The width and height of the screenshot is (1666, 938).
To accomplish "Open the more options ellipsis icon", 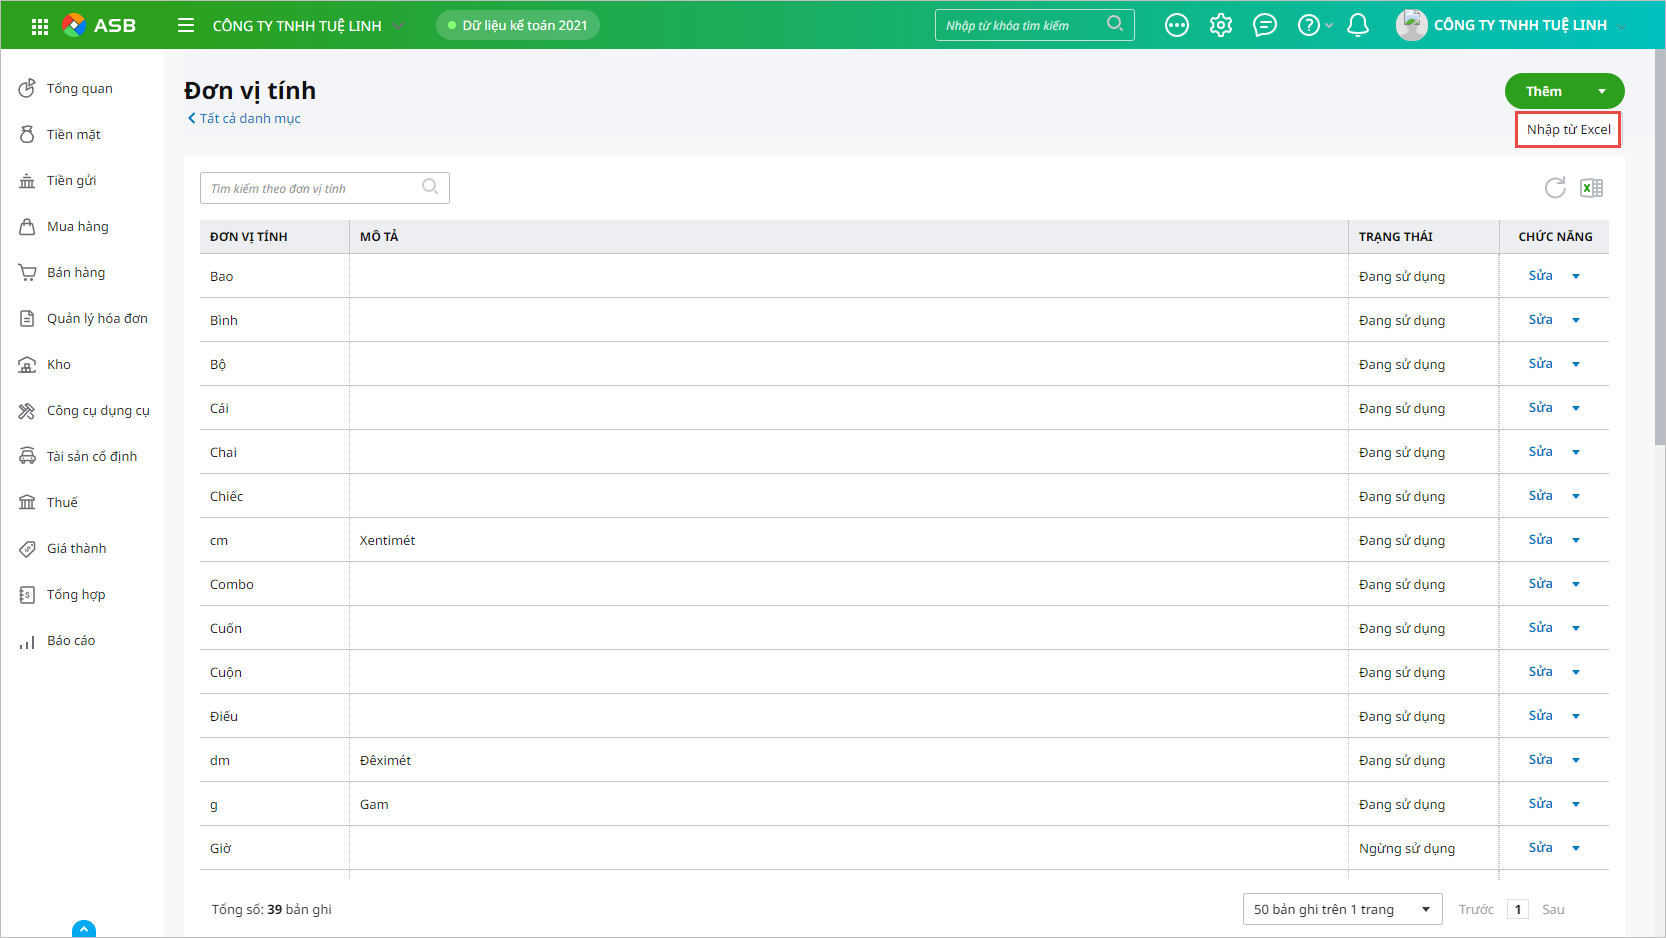I will pyautogui.click(x=1177, y=25).
